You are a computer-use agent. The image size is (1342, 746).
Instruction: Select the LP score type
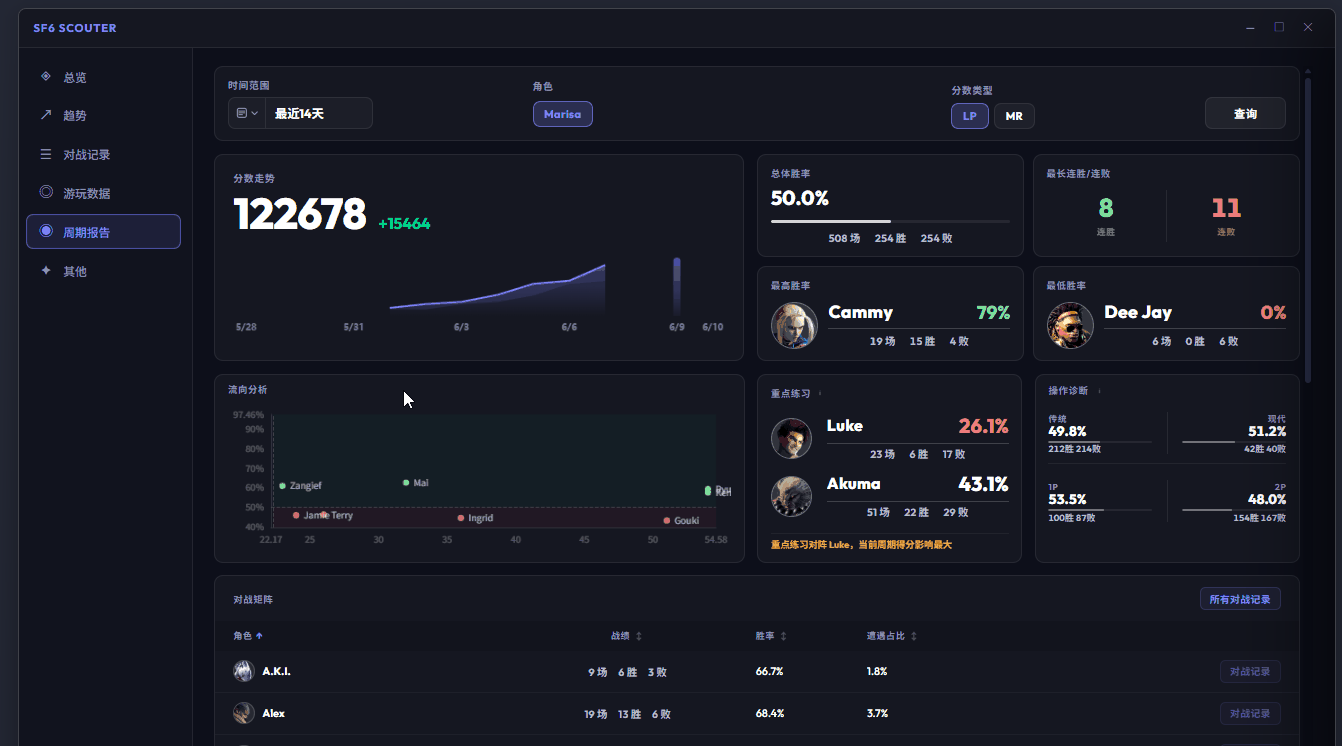pyautogui.click(x=970, y=116)
